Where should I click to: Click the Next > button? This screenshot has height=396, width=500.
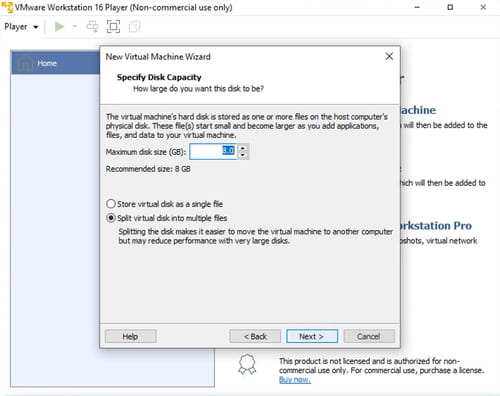coord(312,336)
